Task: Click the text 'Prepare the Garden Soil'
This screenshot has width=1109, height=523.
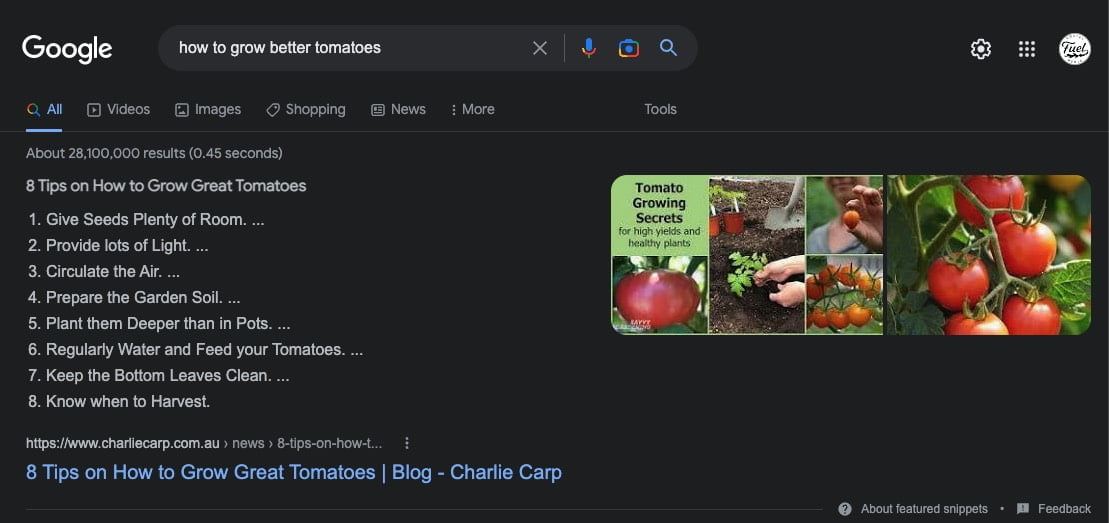Action: [x=134, y=298]
